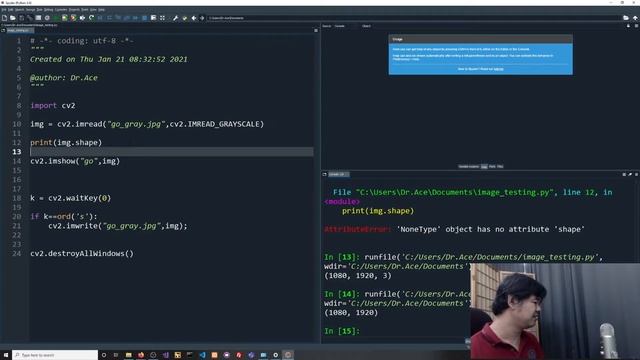Select the Help tab below the pane

(484, 167)
